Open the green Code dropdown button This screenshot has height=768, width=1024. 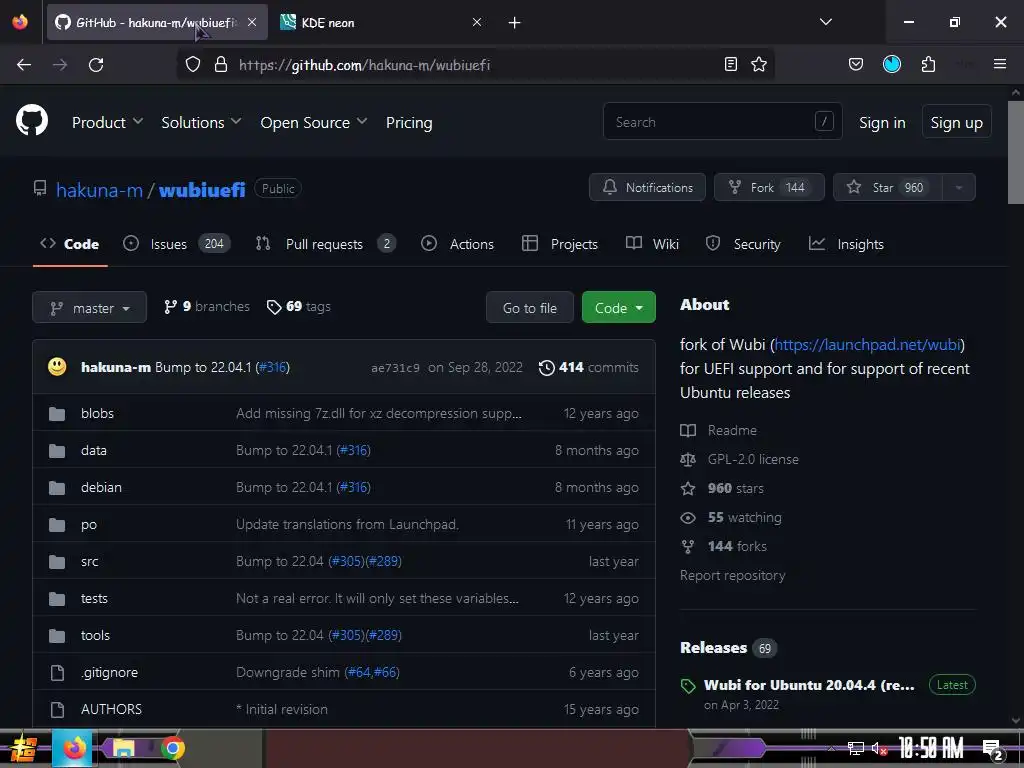pos(618,308)
